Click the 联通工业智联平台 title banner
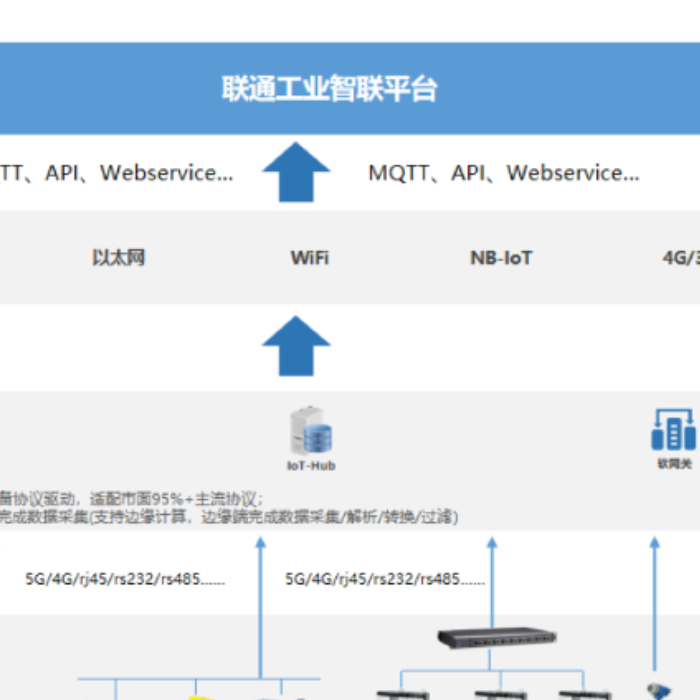The image size is (700, 700). click(330, 88)
